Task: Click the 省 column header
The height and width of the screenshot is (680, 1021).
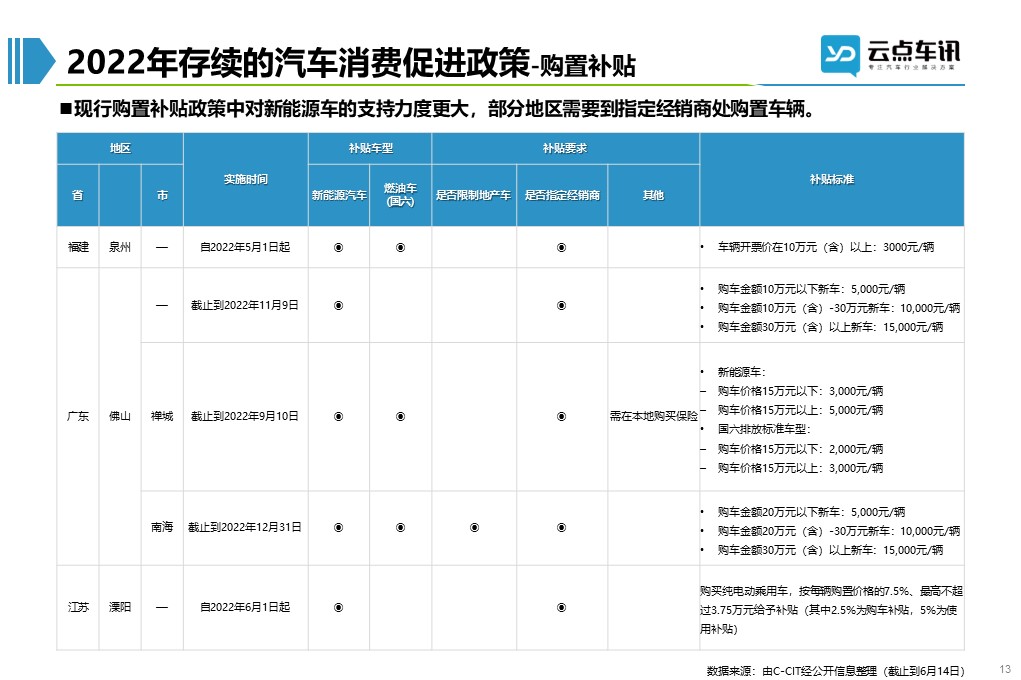Action: coord(77,195)
